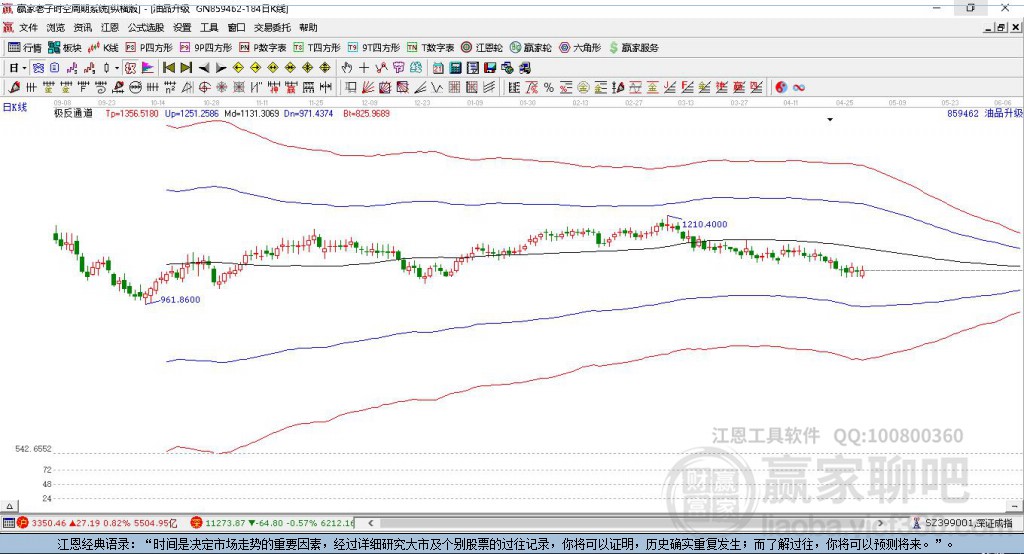Toggle the highlighted 权 adjustment icon

click(x=131, y=68)
